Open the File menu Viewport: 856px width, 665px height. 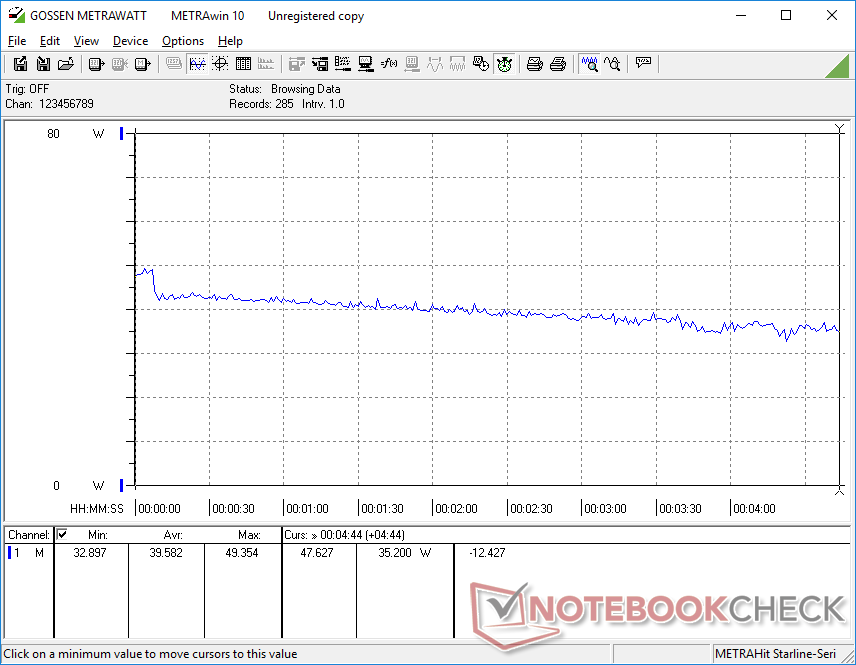[x=17, y=41]
